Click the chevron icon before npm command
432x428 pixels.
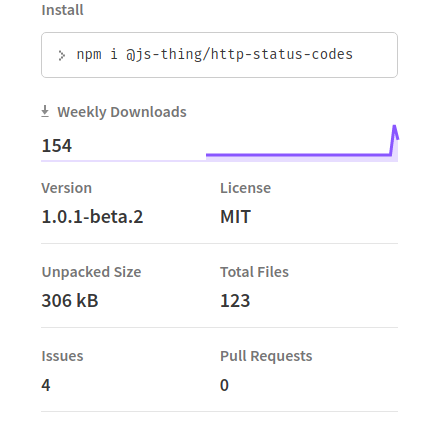point(62,55)
